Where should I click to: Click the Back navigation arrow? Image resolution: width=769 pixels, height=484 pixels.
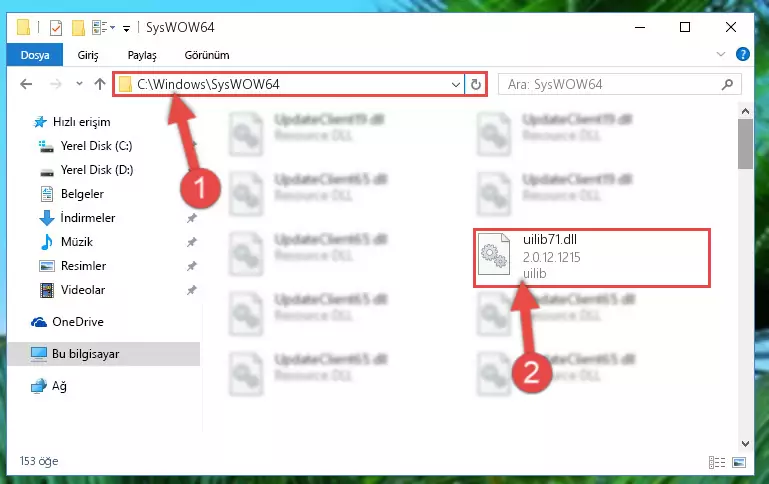coord(26,84)
